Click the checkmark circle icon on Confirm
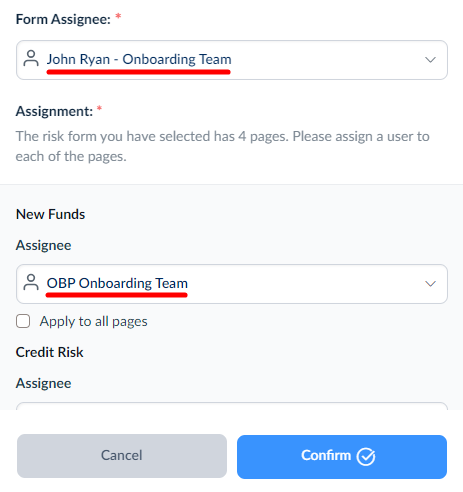This screenshot has height=492, width=463. [x=366, y=456]
